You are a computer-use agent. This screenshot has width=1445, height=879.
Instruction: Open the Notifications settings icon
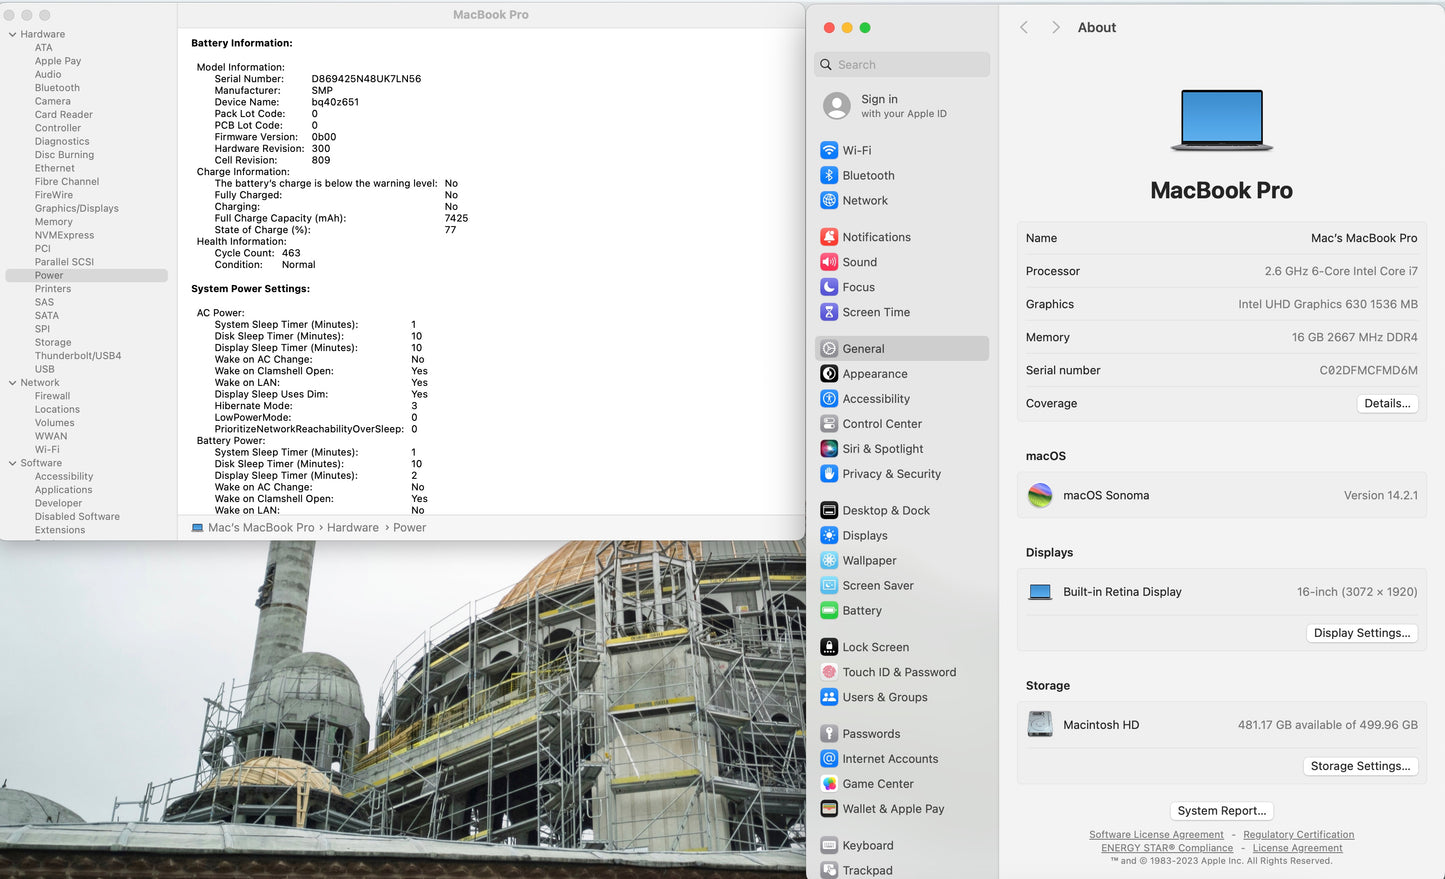[x=829, y=237]
